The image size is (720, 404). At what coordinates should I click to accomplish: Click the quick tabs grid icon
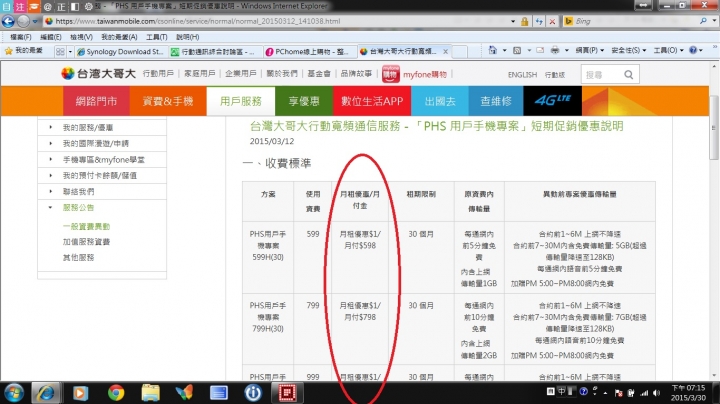[60, 52]
